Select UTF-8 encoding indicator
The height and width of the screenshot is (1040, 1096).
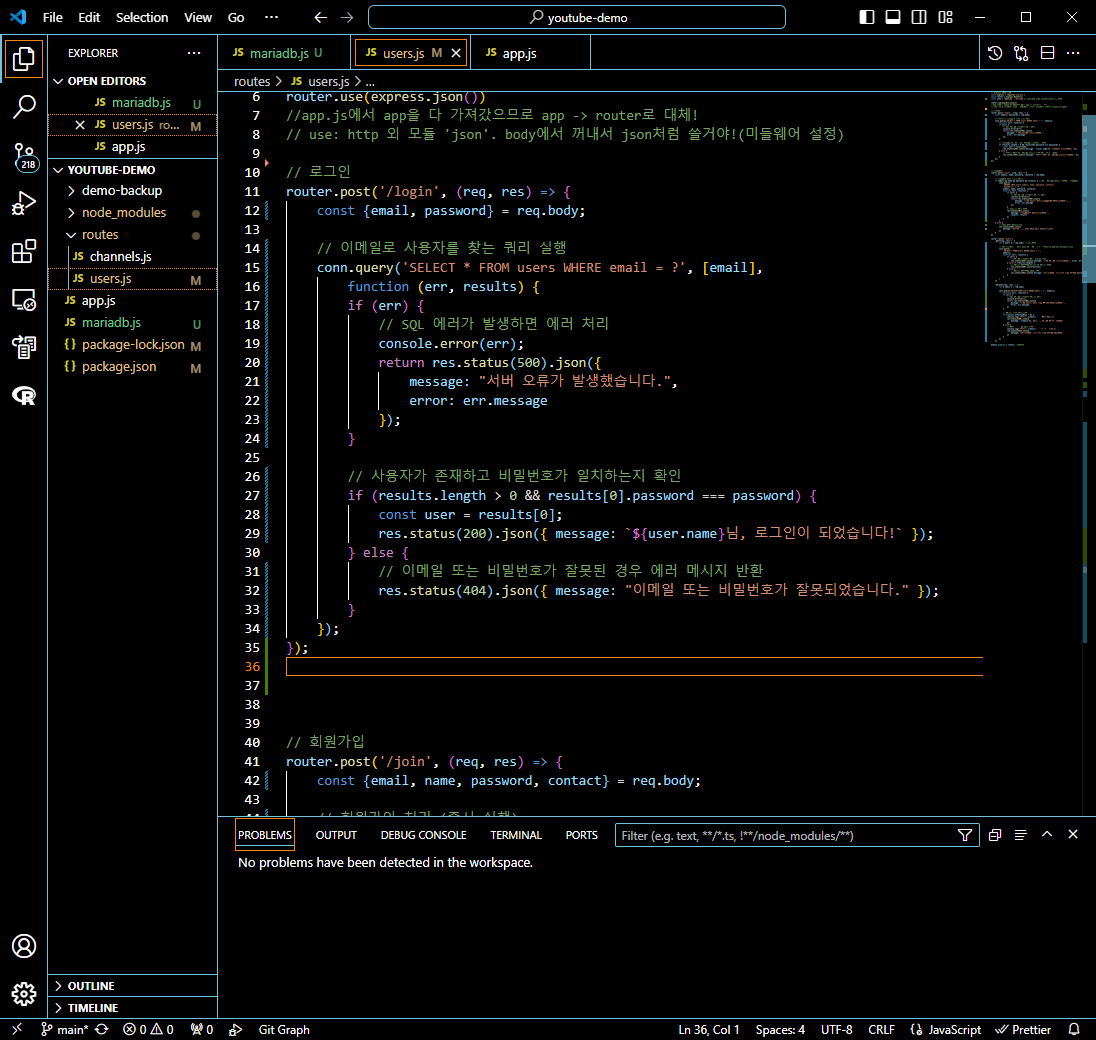pos(837,1030)
